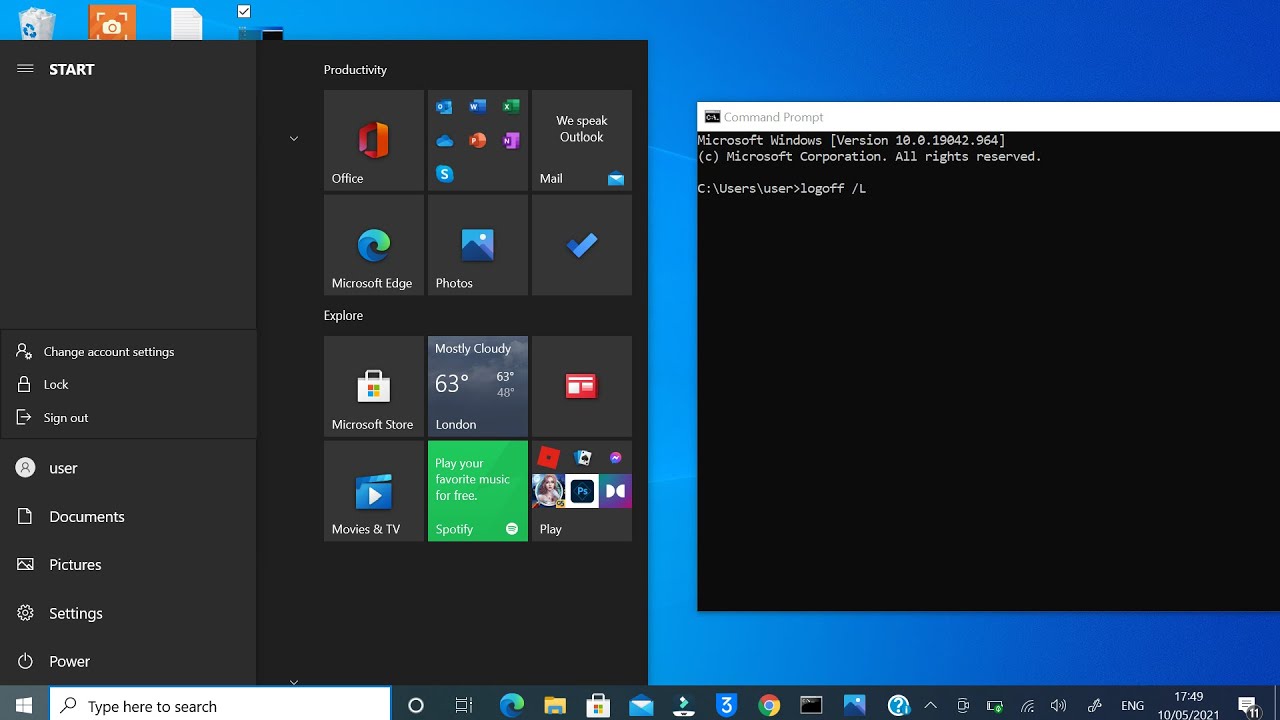The width and height of the screenshot is (1280, 720).
Task: Click the ENG language indicator
Action: 1132,706
